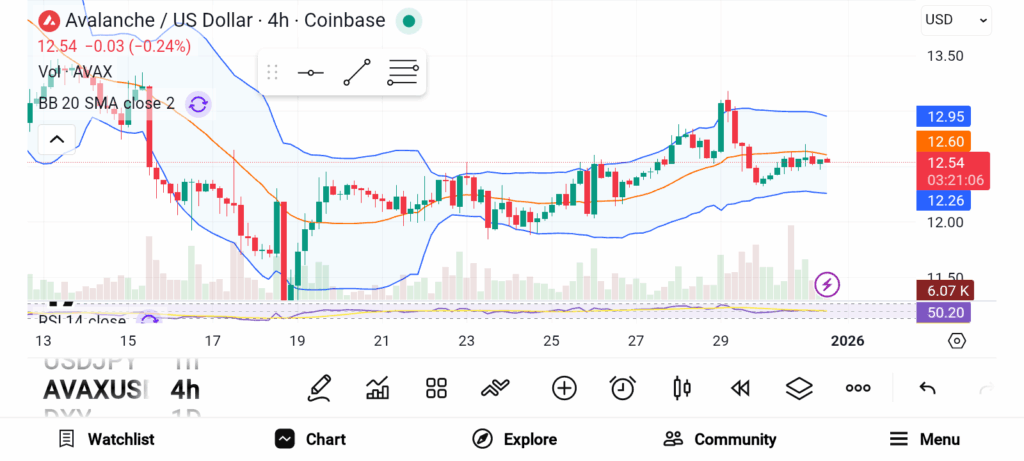This screenshot has width=1024, height=461.
Task: Toggle the market status green dot
Action: click(x=407, y=20)
